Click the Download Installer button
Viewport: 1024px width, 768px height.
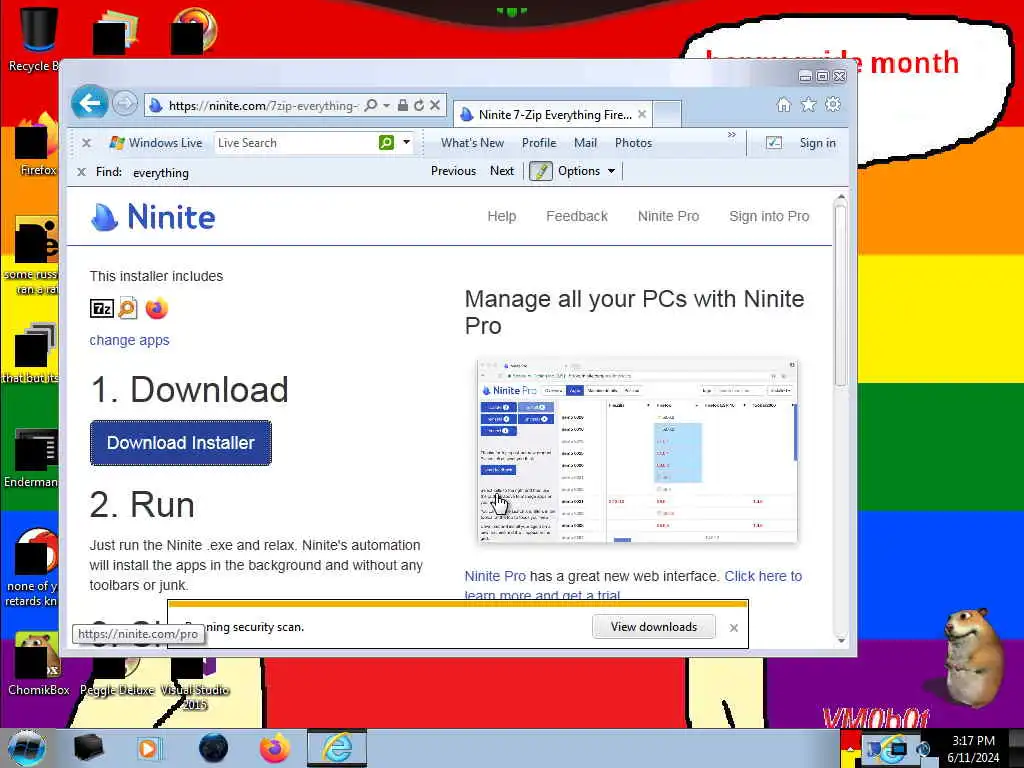tap(181, 443)
